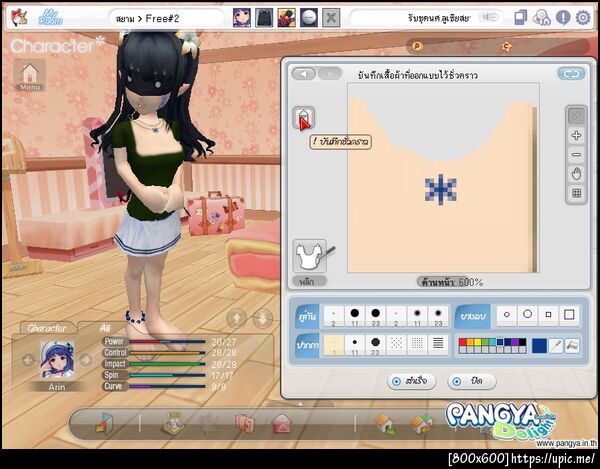Select the highlighted size 1 pen
This screenshot has width=600, height=469.
pyautogui.click(x=334, y=345)
